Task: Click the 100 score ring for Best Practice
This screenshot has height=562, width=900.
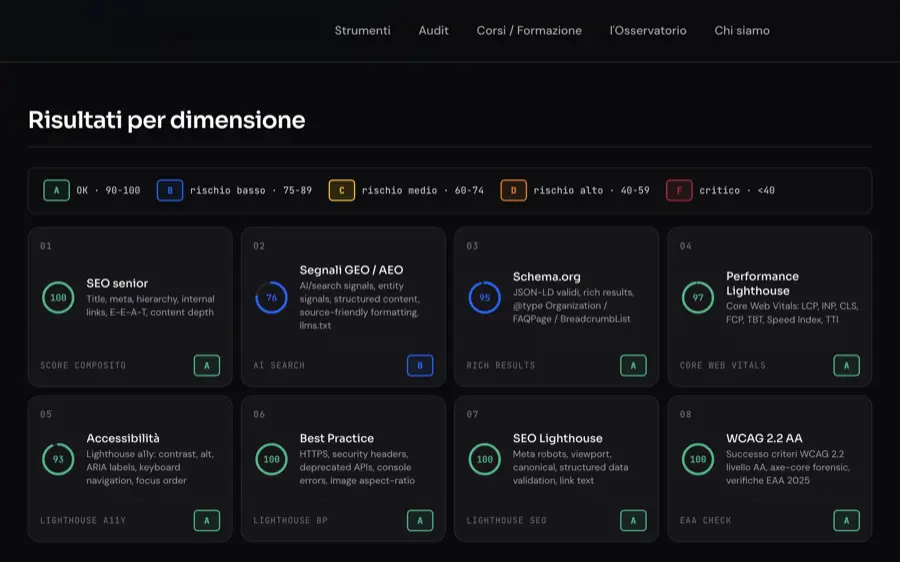Action: [271, 459]
